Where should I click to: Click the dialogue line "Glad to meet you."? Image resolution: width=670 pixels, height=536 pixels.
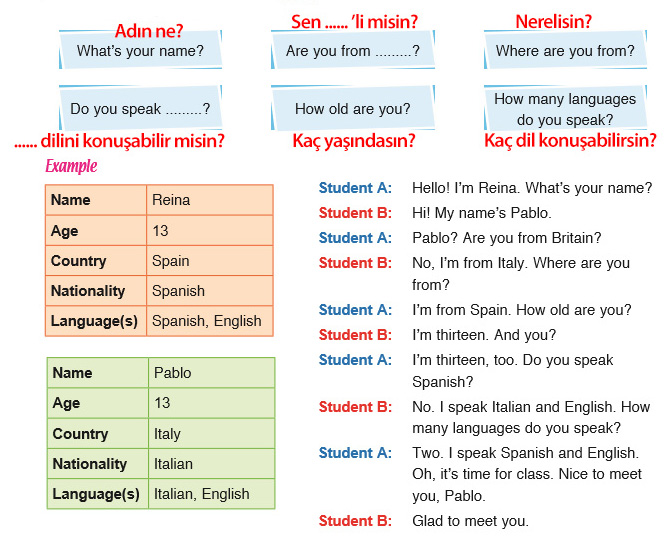pos(470,521)
